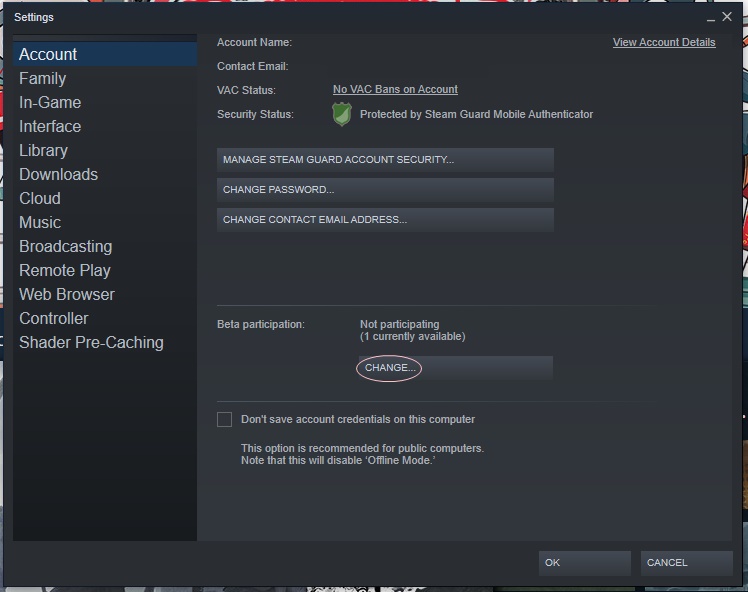Image resolution: width=748 pixels, height=592 pixels.
Task: Click the green Steam Guard shield icon
Action: click(x=342, y=114)
